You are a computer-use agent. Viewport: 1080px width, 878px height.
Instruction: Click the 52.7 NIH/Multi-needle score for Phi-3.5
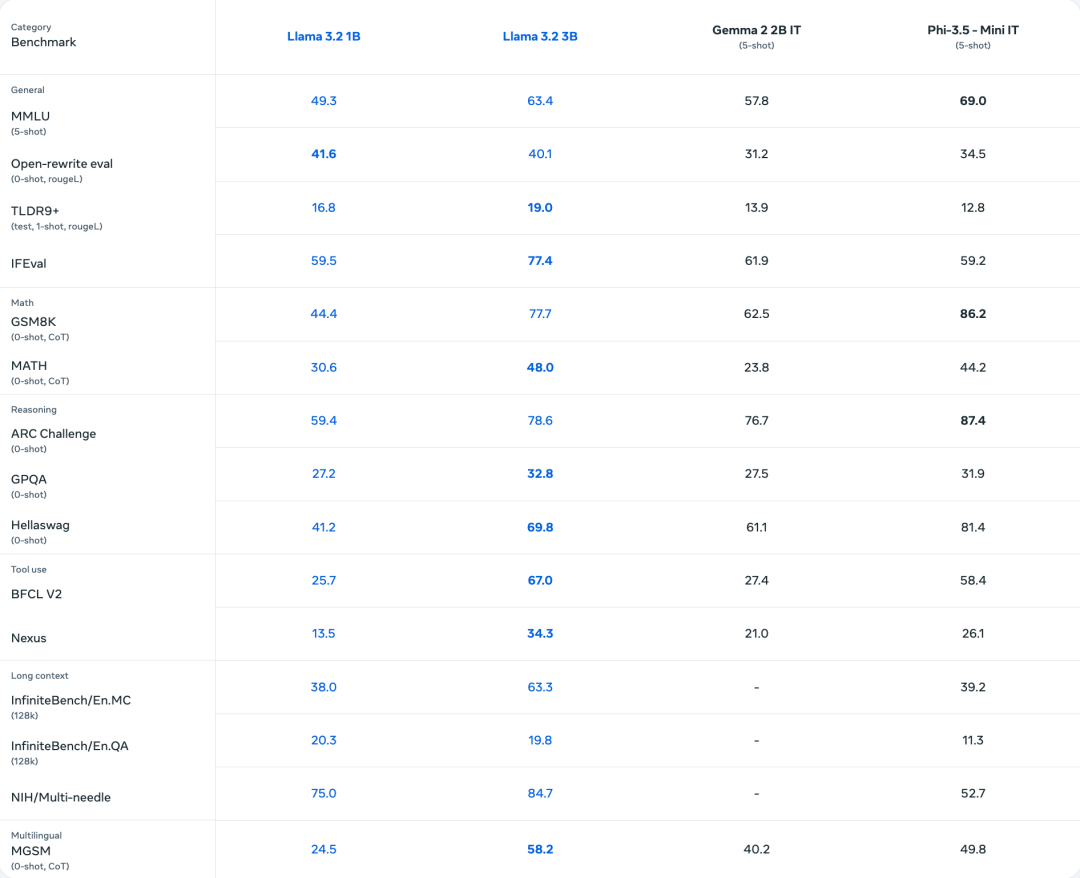(973, 793)
